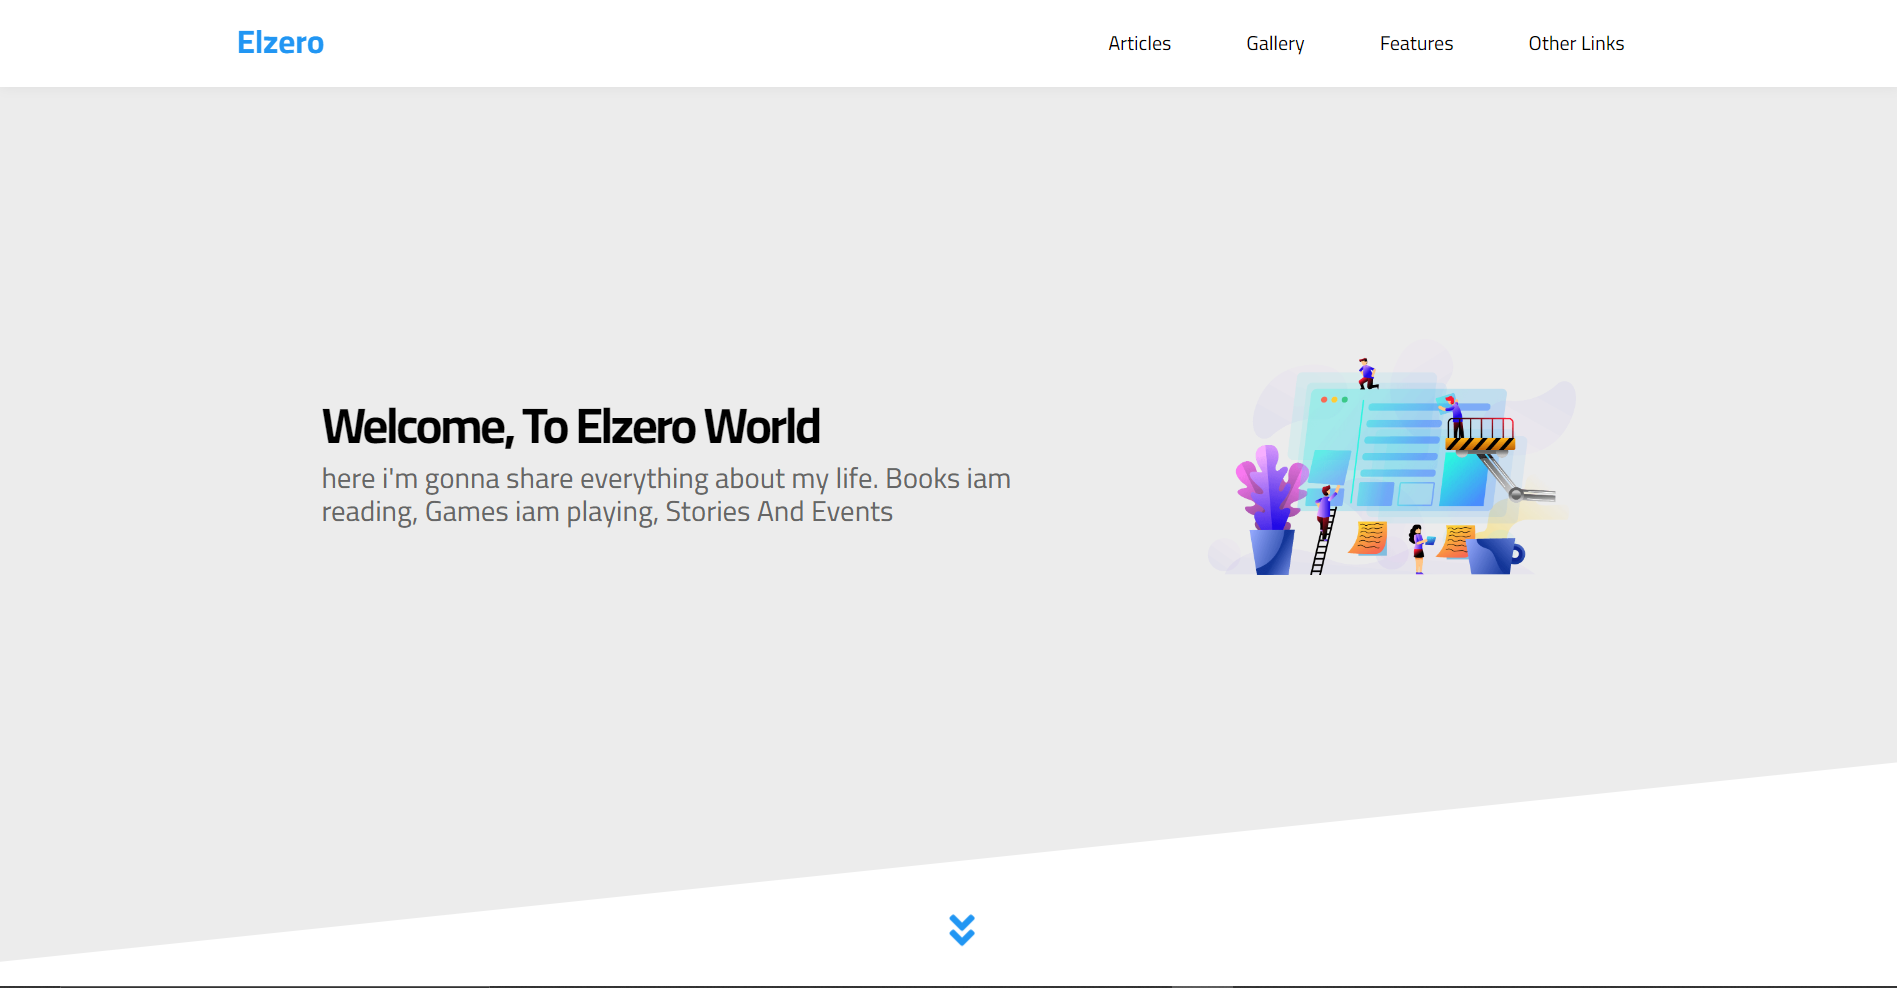
Task: Open the Articles nav link
Action: click(1139, 43)
